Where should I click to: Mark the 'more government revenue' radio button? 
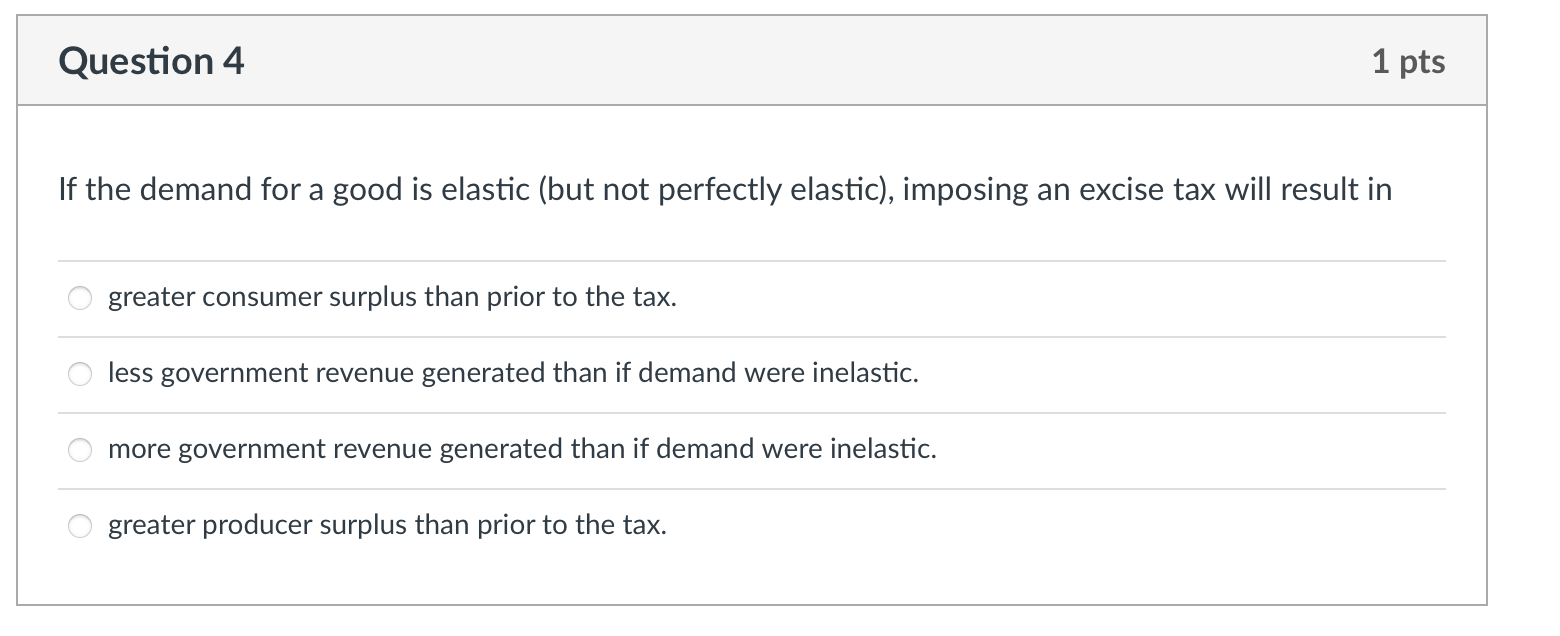pyautogui.click(x=80, y=450)
